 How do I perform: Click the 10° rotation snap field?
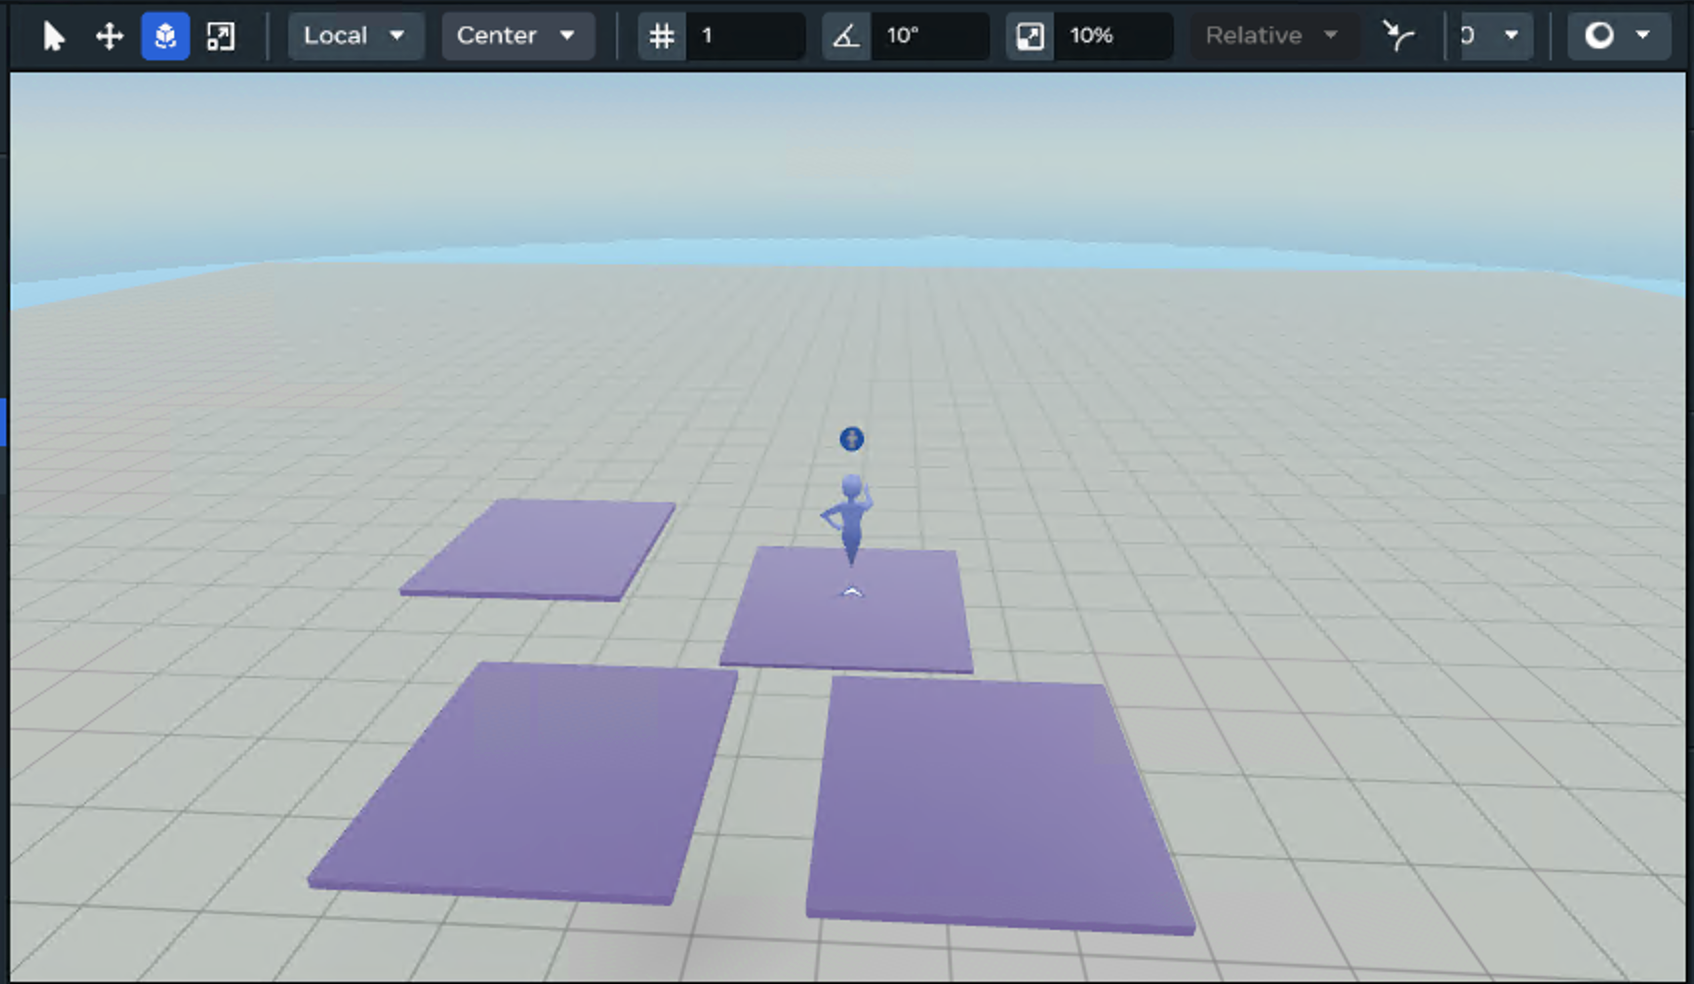point(930,36)
